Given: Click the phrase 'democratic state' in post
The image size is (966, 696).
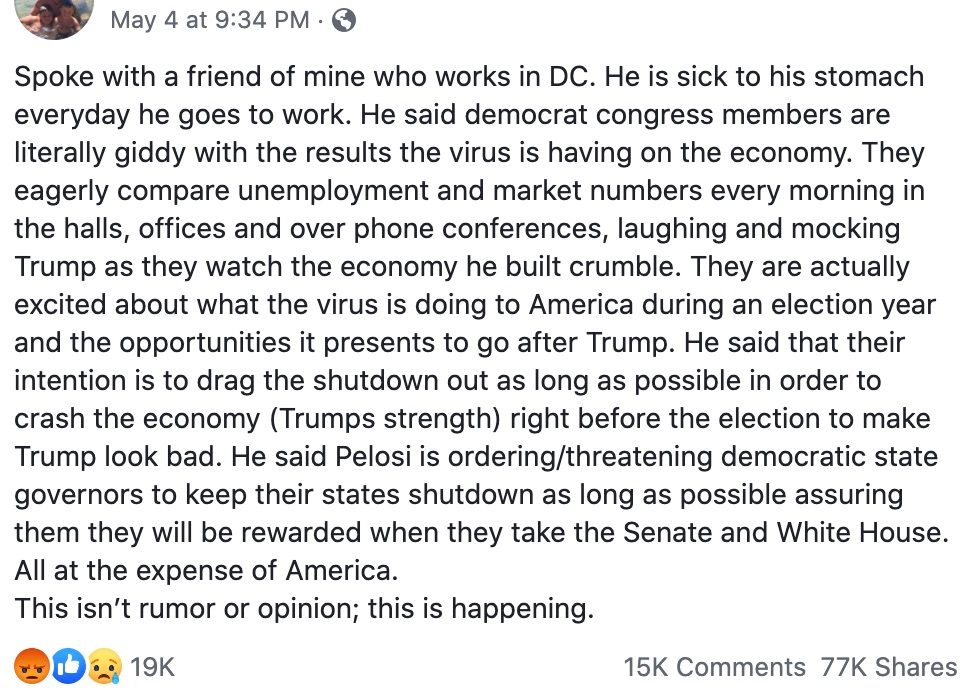Looking at the screenshot, I should pyautogui.click(x=829, y=457).
